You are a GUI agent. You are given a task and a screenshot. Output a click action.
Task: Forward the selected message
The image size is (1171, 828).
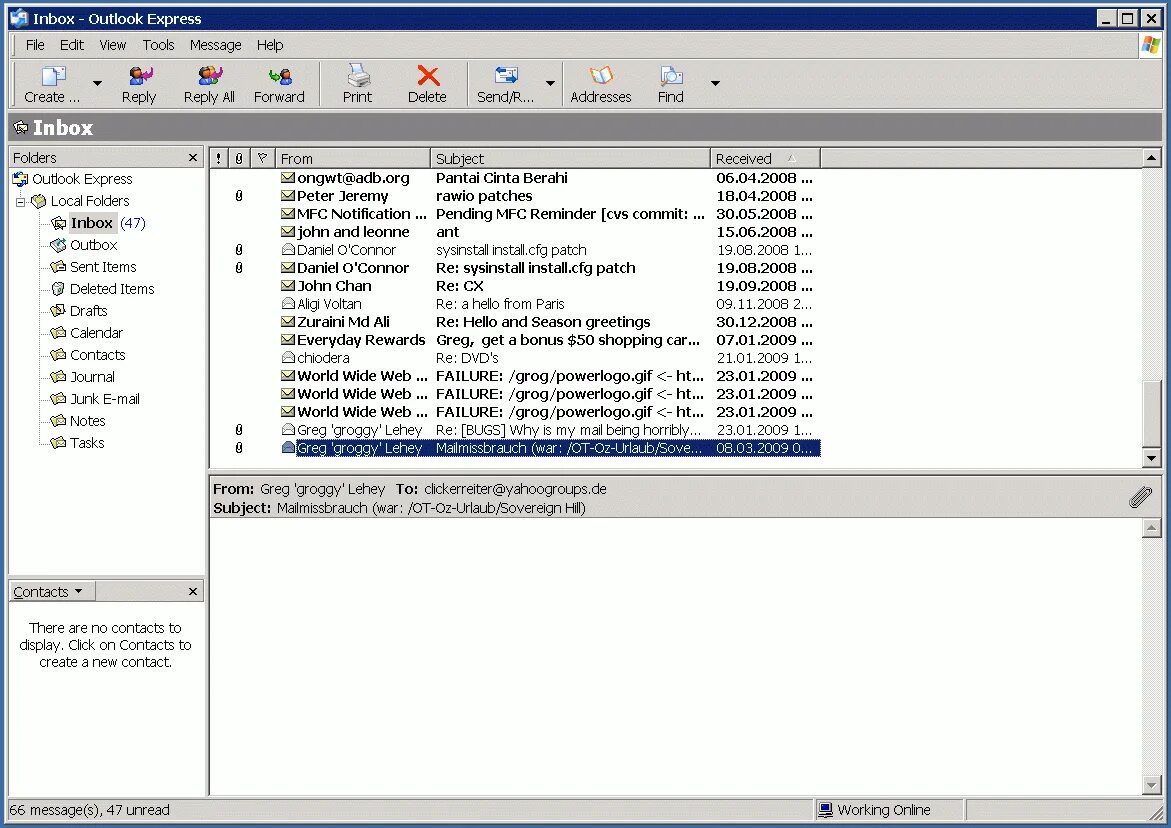tap(279, 84)
